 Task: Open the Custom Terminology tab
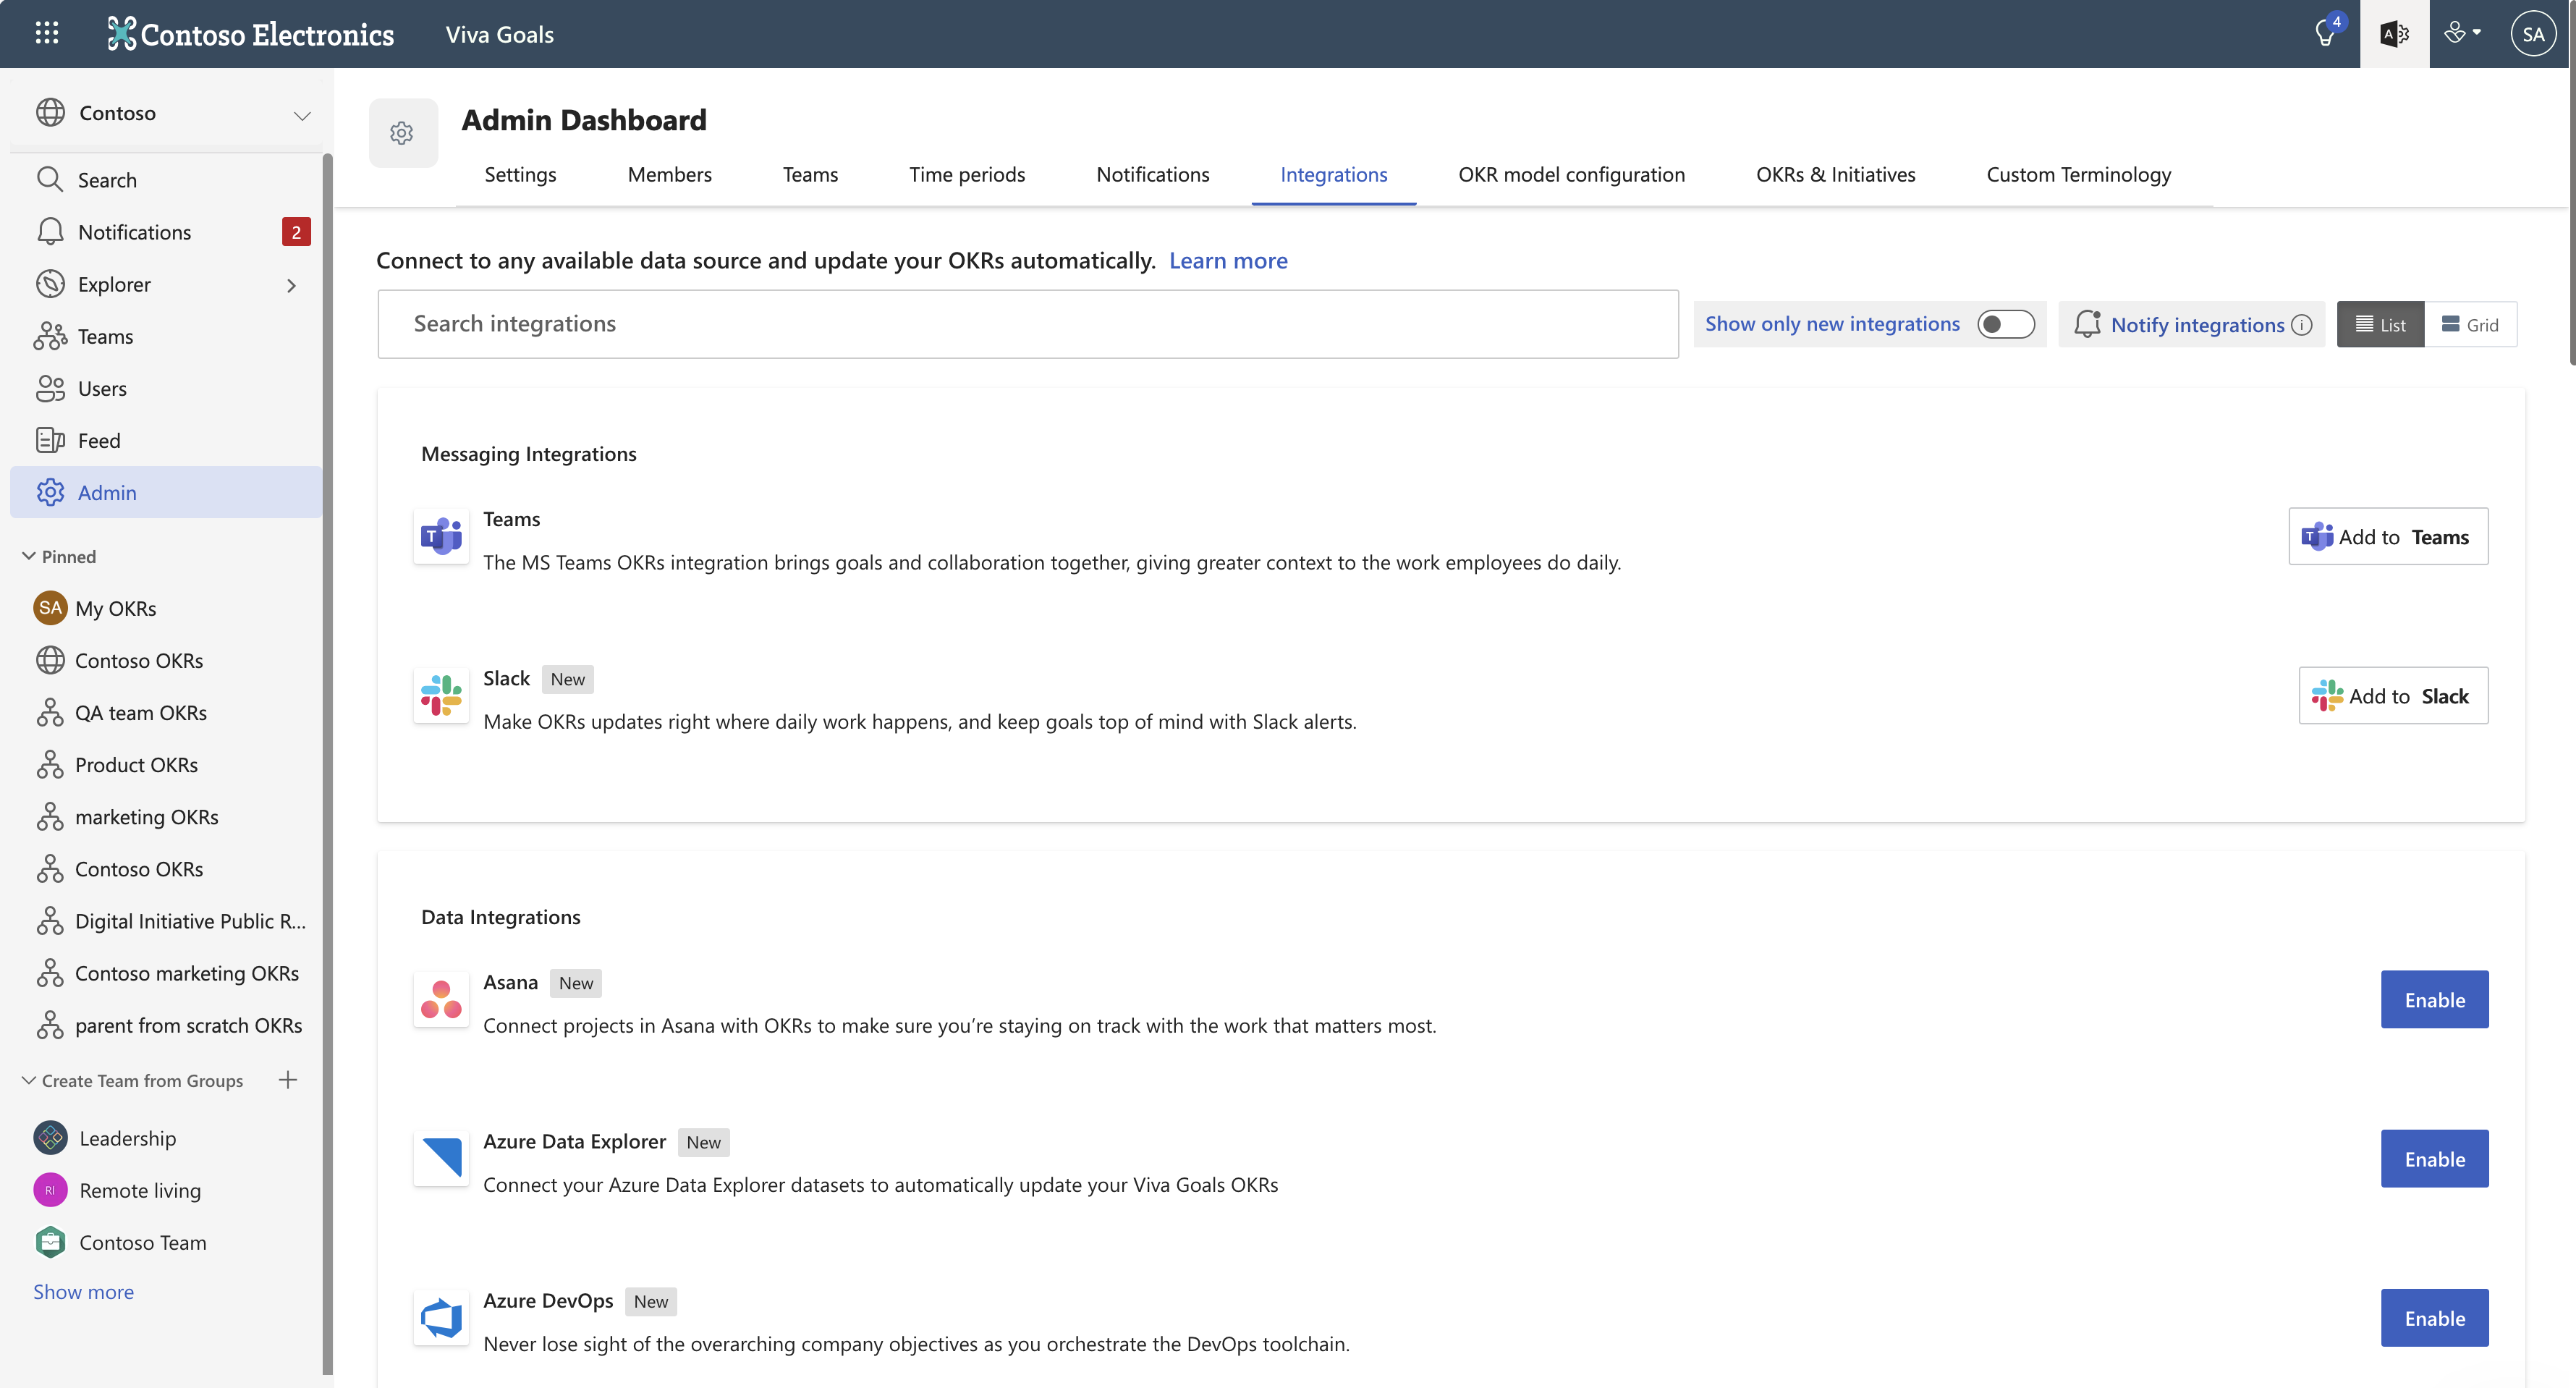pyautogui.click(x=2078, y=174)
